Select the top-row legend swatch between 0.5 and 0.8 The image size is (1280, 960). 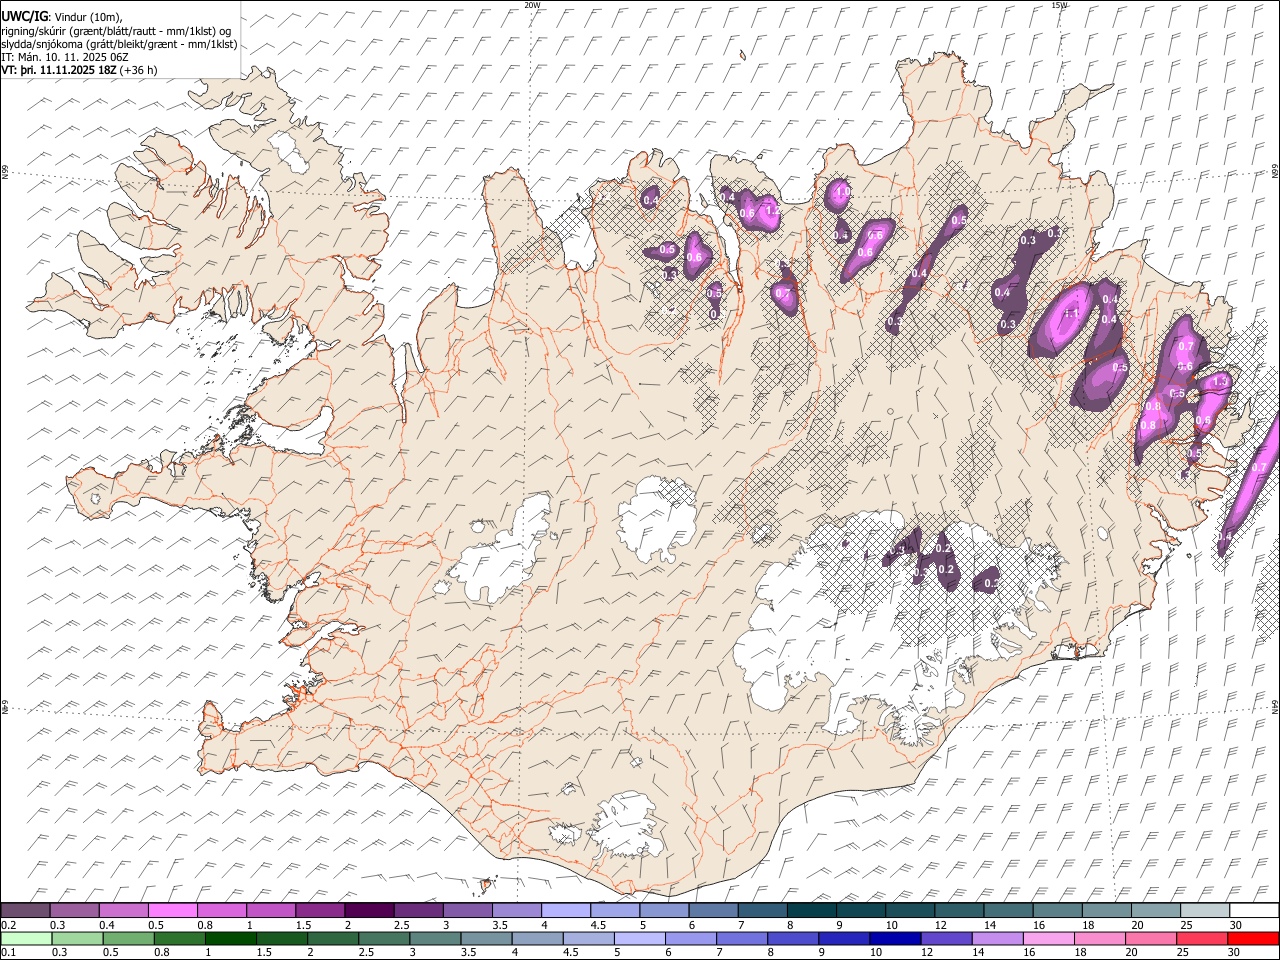[173, 910]
